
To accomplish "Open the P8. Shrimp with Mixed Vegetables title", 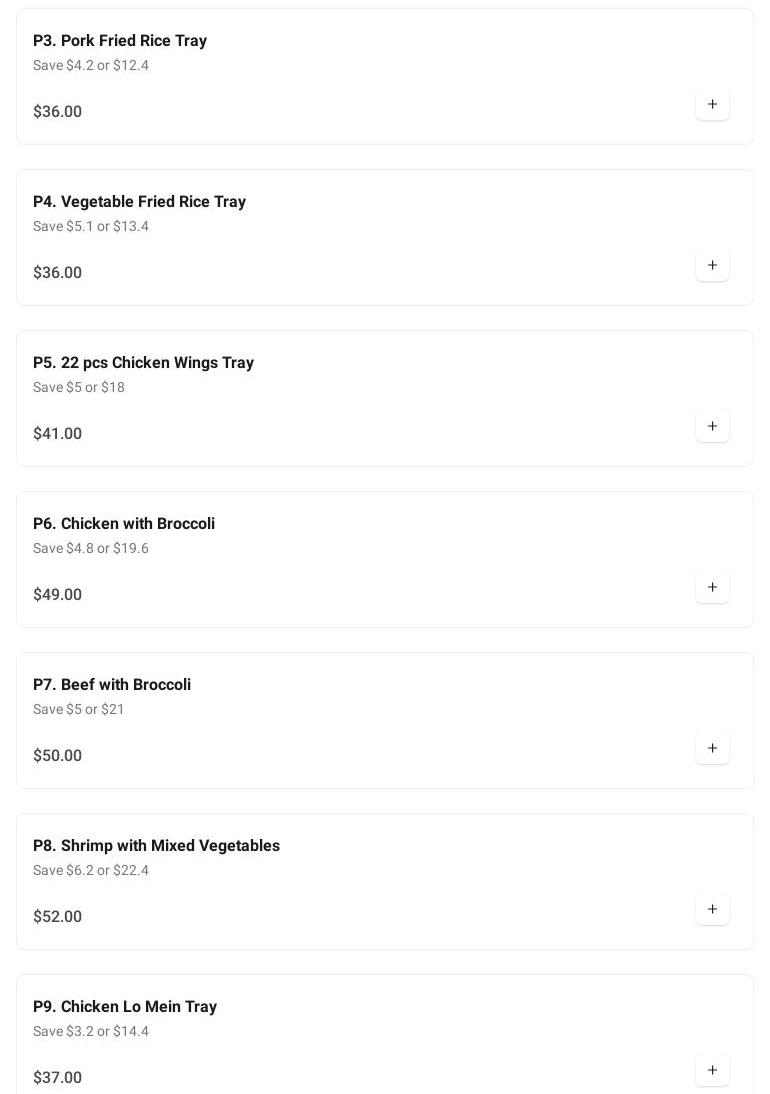I will pos(156,846).
